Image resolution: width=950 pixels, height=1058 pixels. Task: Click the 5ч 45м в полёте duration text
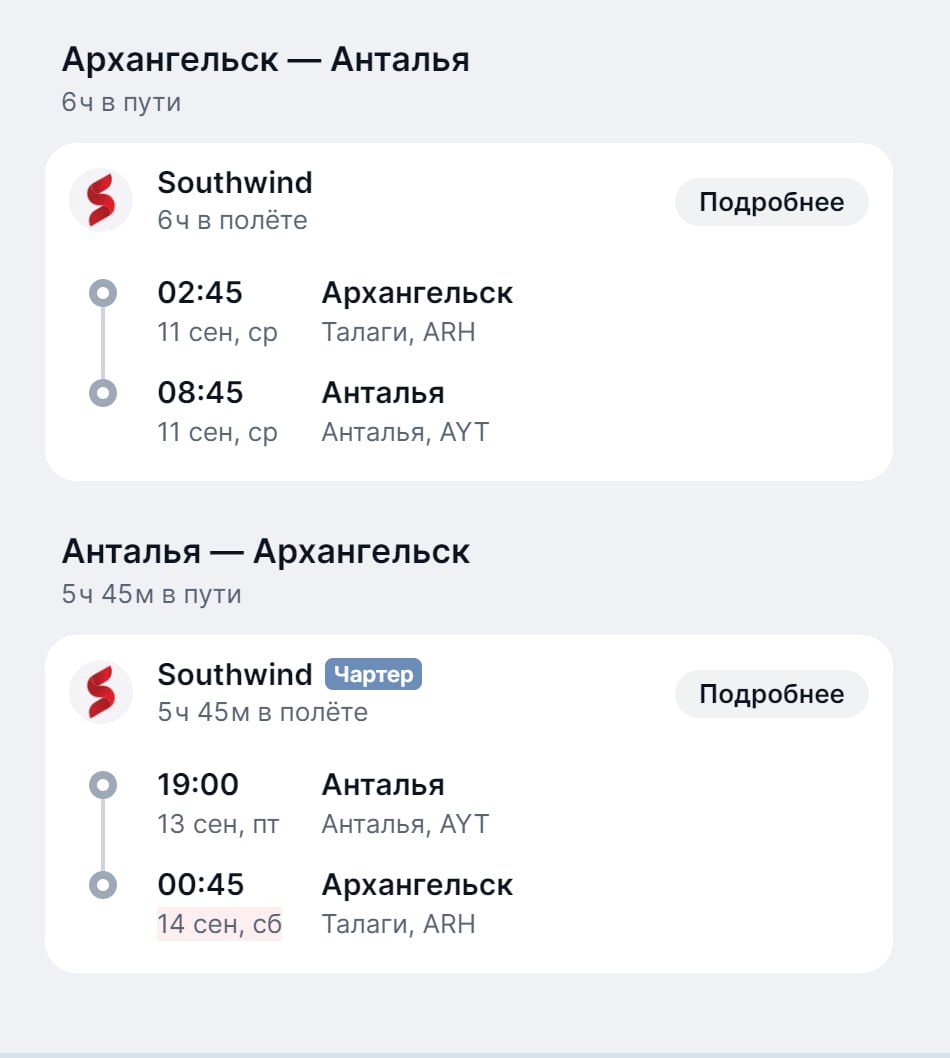tap(262, 713)
